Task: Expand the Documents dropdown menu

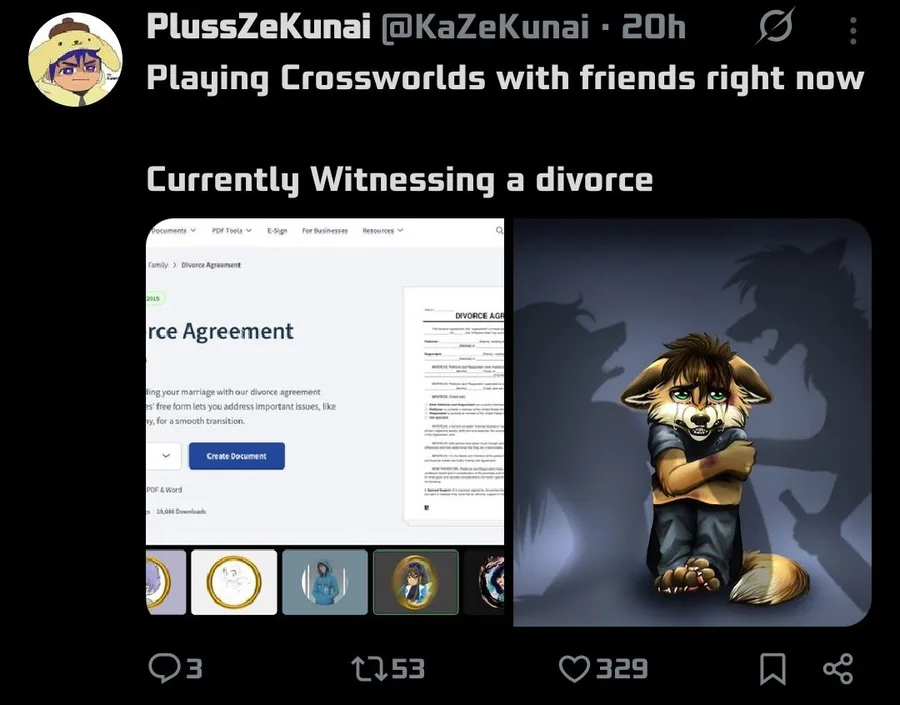Action: pyautogui.click(x=173, y=230)
